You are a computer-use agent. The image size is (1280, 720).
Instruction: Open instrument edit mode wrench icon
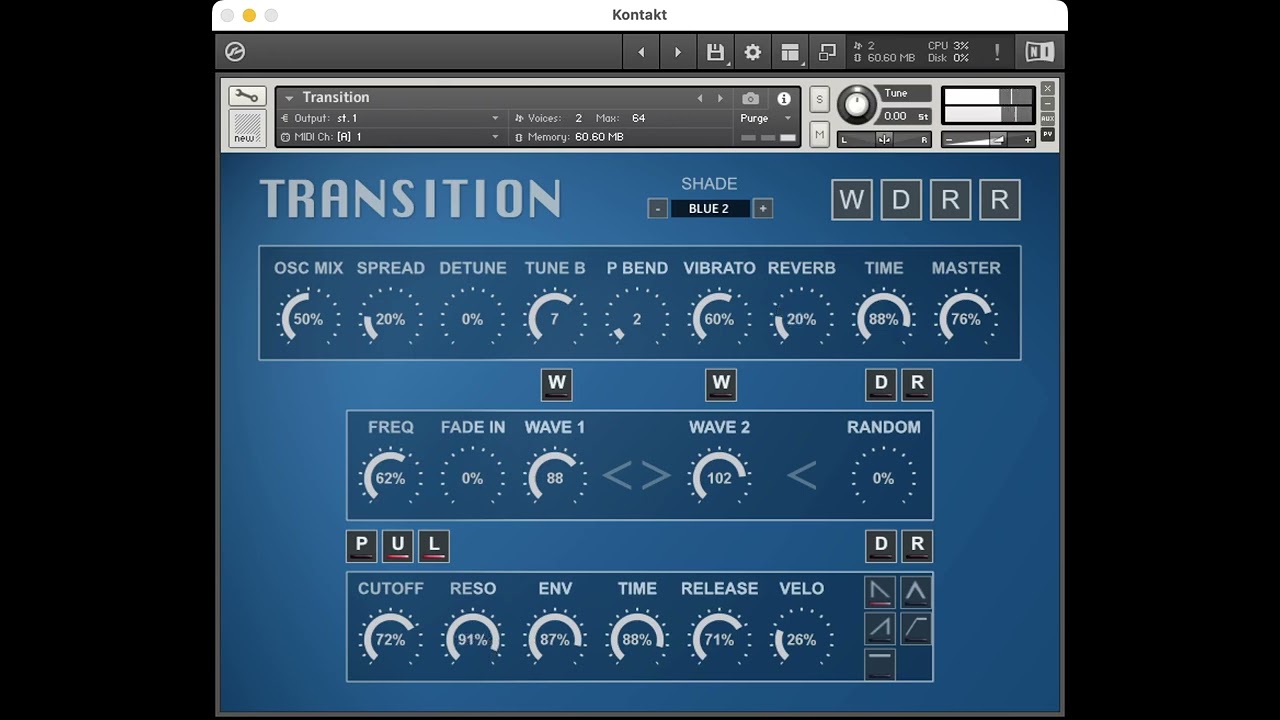coord(246,96)
